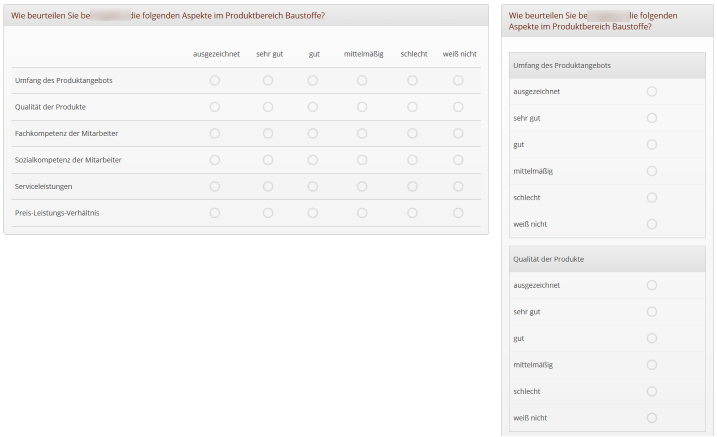This screenshot has width=717, height=437.
Task: Select 'ausgezeichnet' under Umfang des Produktangebots in right list
Action: pyautogui.click(x=652, y=91)
